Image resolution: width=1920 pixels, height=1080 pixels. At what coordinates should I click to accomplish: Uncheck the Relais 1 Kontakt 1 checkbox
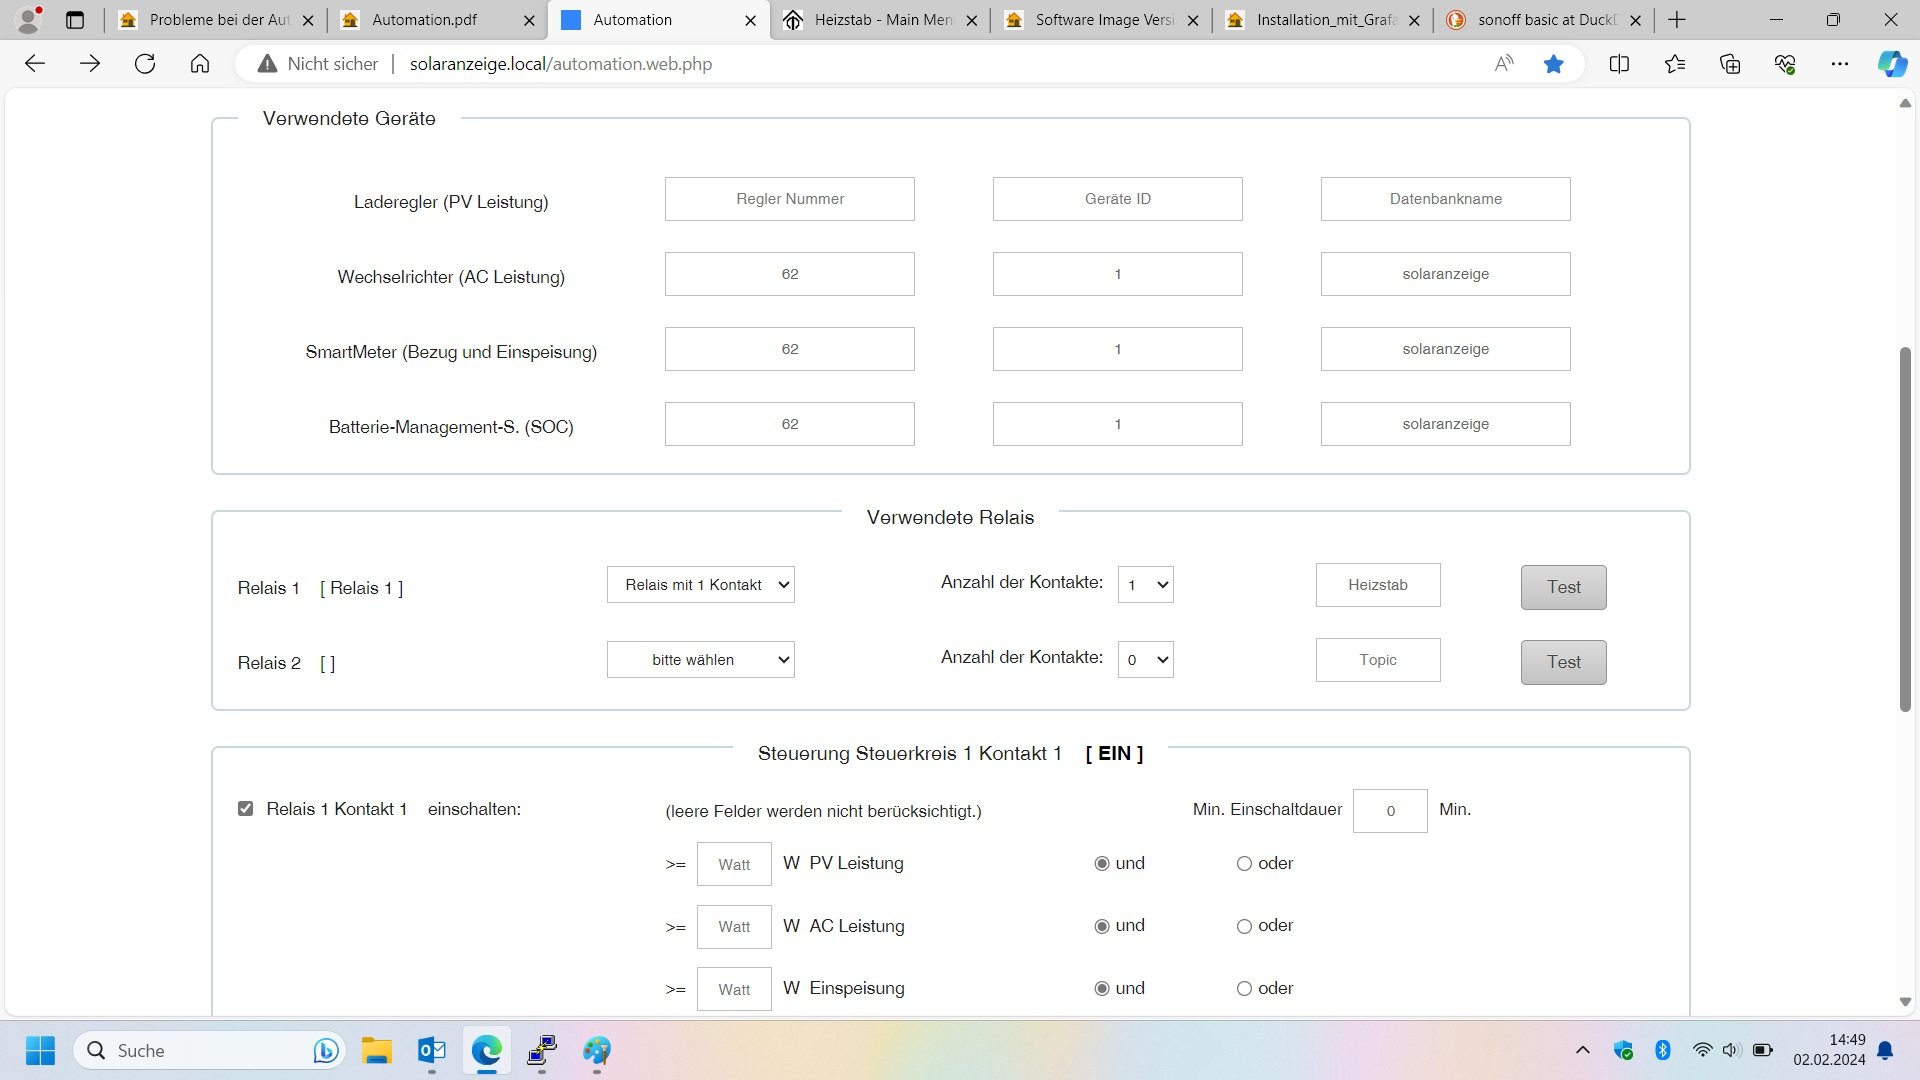point(245,808)
